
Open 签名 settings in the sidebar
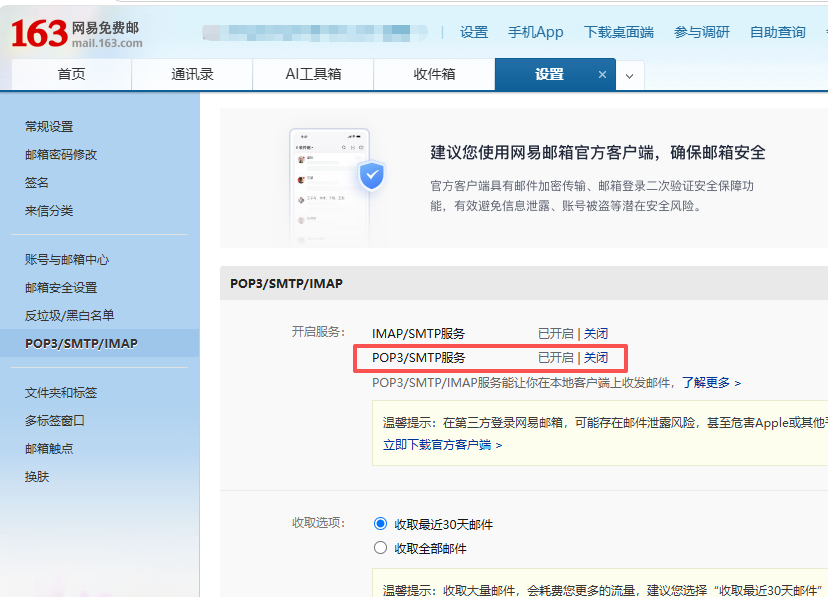click(x=36, y=183)
